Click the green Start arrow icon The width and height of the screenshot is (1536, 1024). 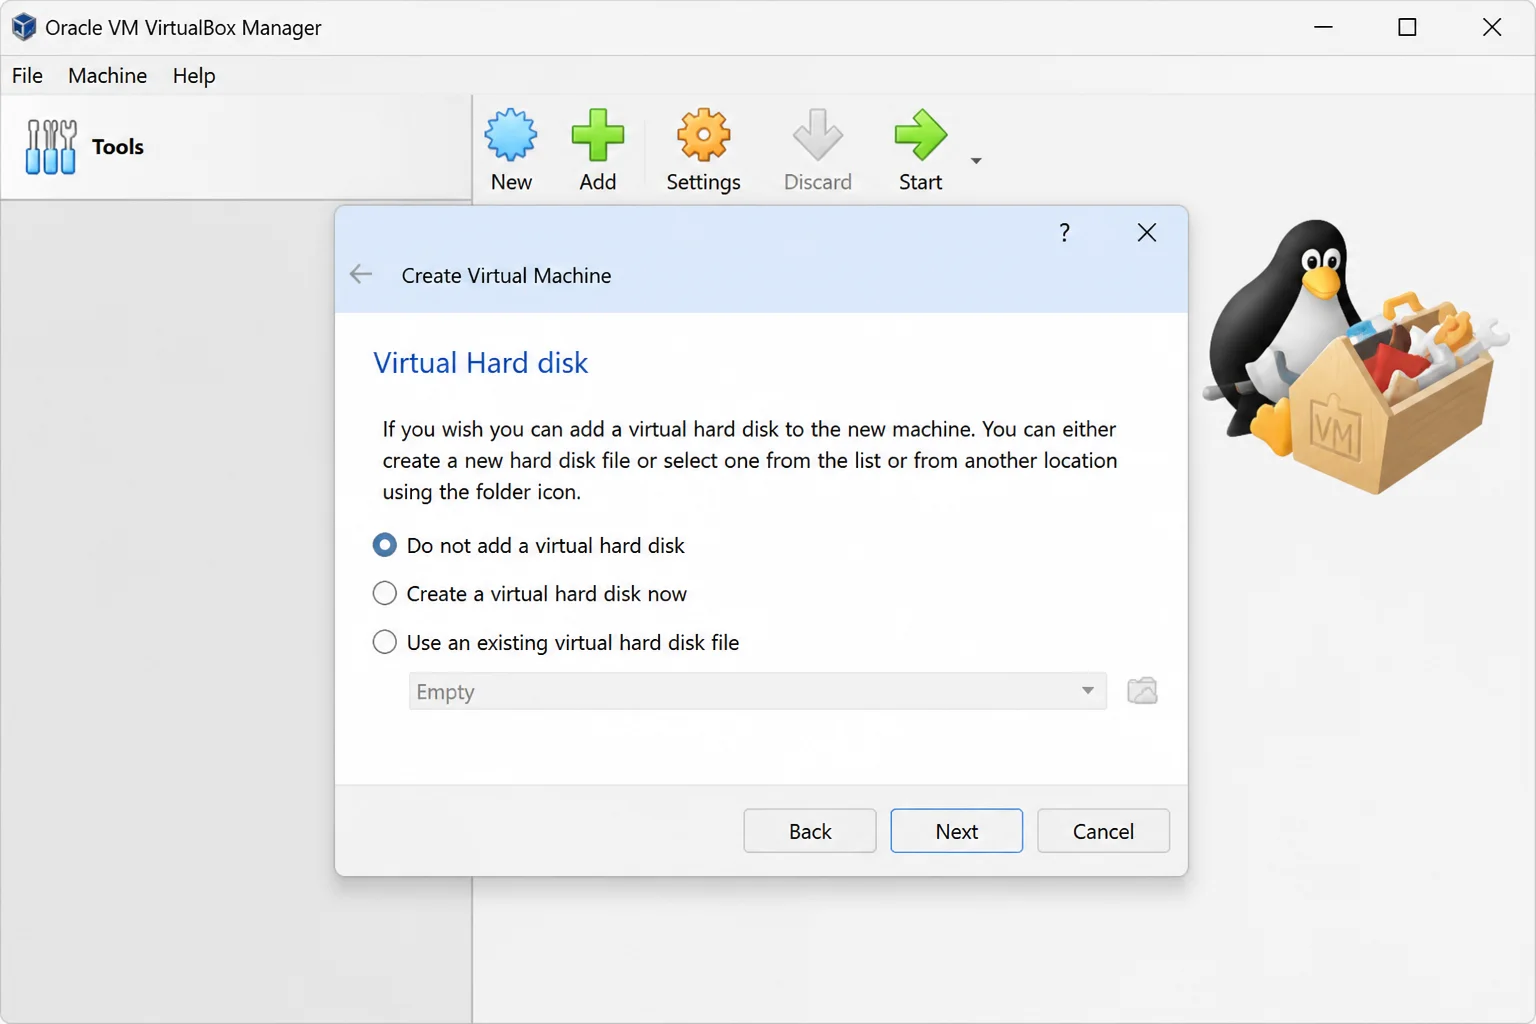920,136
